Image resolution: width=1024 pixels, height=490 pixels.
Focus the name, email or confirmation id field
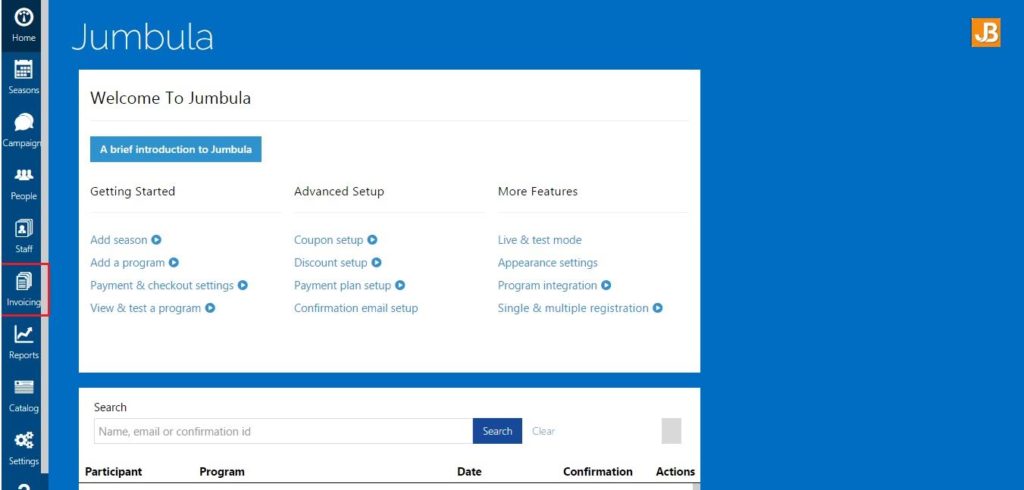tap(283, 431)
